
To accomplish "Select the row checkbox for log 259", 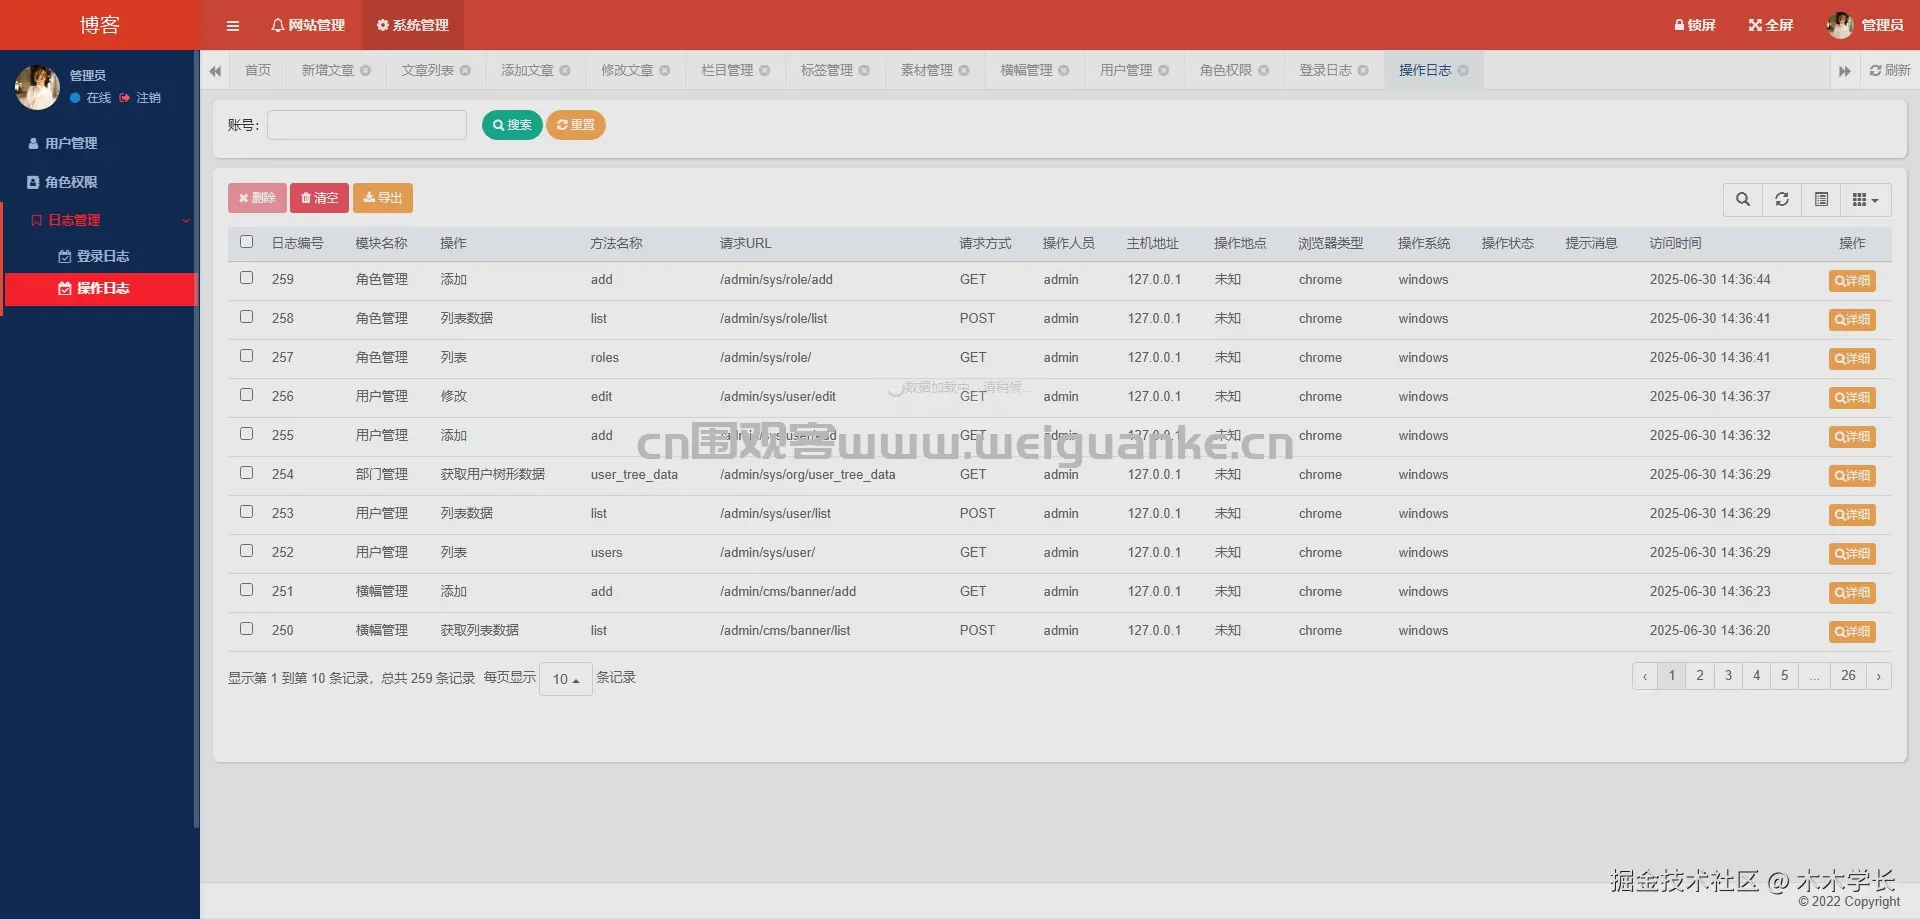I will pos(247,278).
